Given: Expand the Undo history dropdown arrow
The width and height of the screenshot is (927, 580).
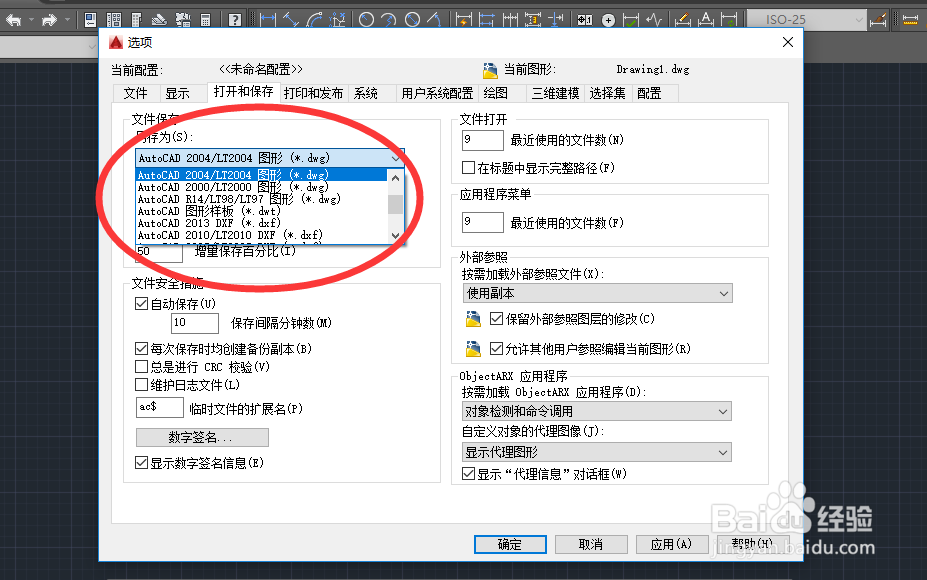Looking at the screenshot, I should pyautogui.click(x=31, y=20).
